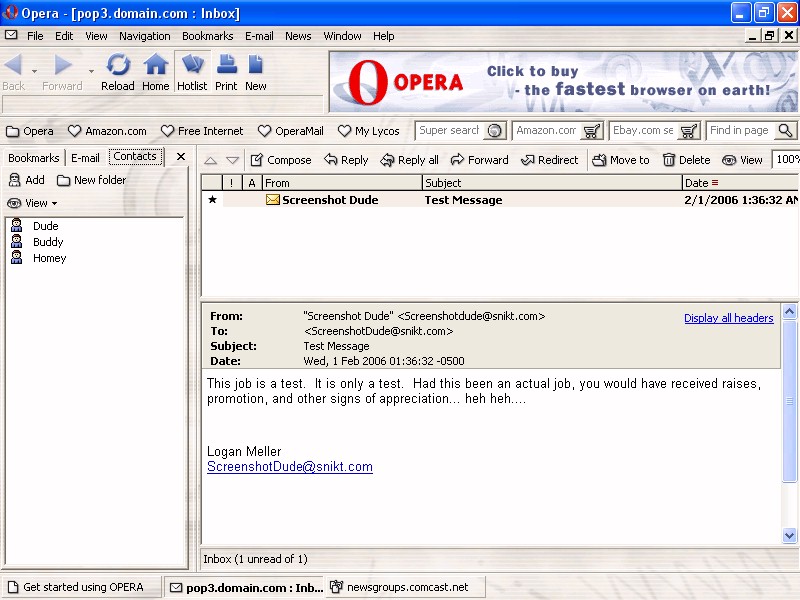Go to next message down arrow
Image resolution: width=800 pixels, height=600 pixels.
(233, 160)
